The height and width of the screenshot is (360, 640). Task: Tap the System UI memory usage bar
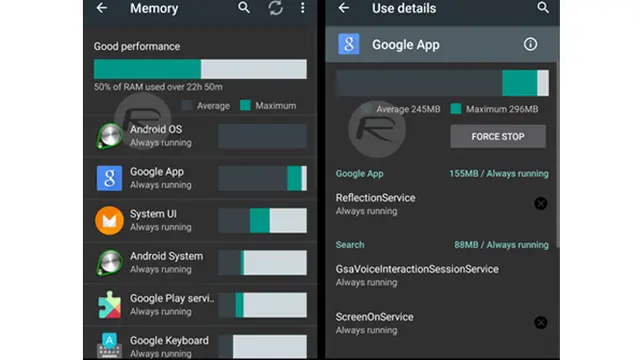click(262, 220)
